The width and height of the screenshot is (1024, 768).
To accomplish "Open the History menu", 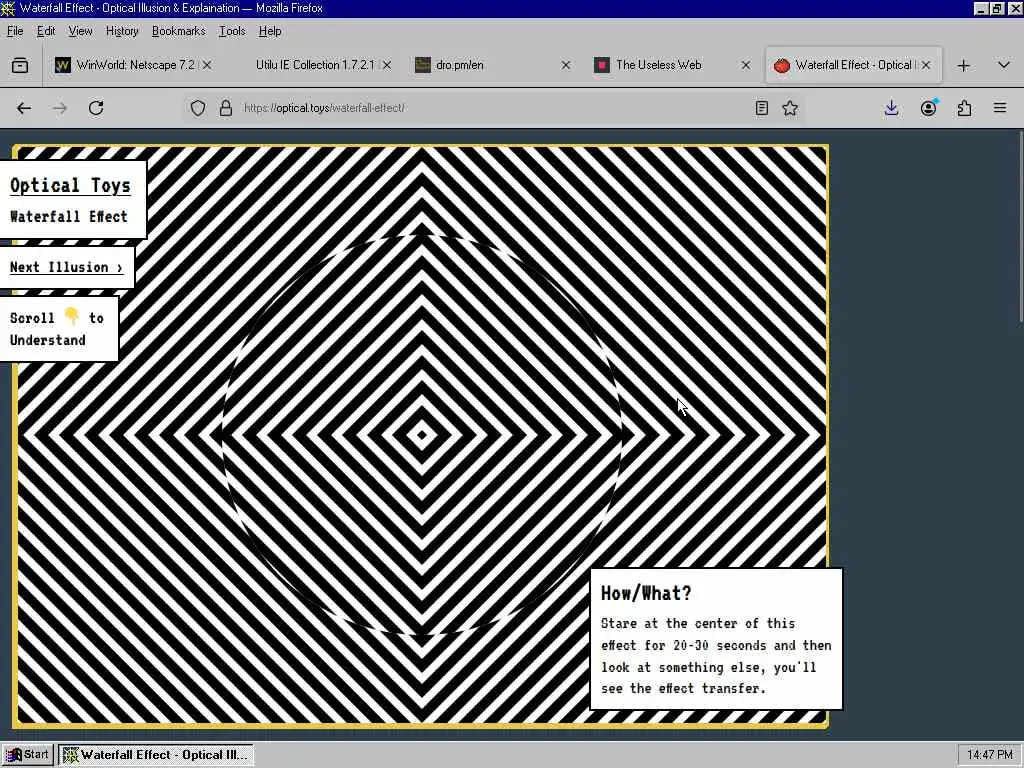I will [122, 31].
